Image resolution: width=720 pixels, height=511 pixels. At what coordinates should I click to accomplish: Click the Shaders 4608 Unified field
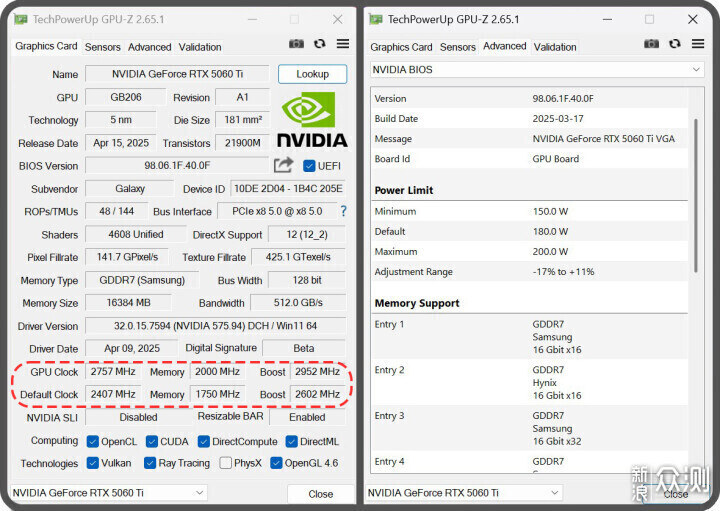click(136, 234)
